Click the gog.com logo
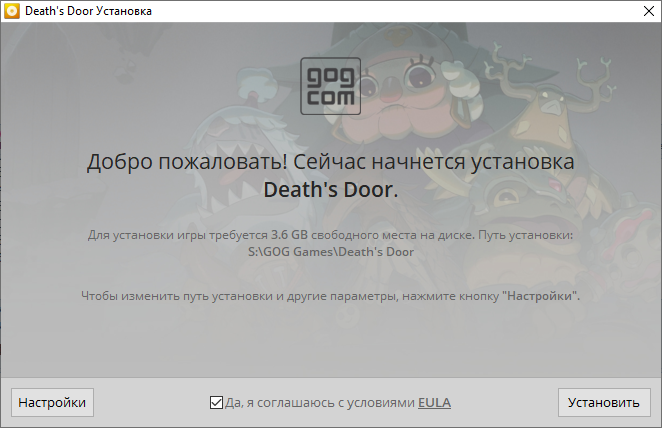The image size is (662, 428). (x=331, y=86)
